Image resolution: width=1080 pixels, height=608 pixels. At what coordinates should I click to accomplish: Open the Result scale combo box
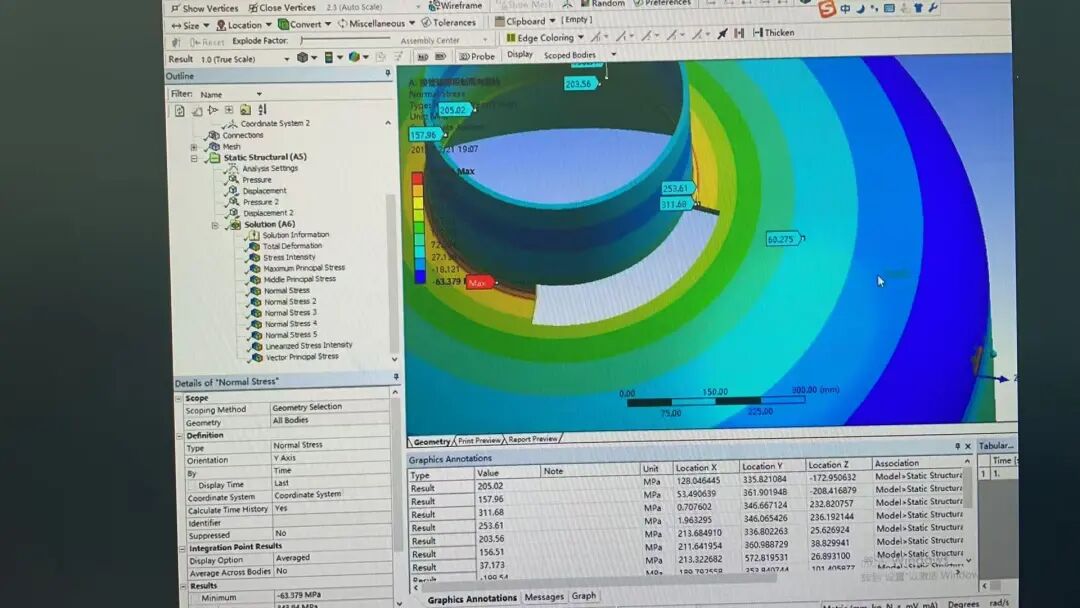coord(244,59)
